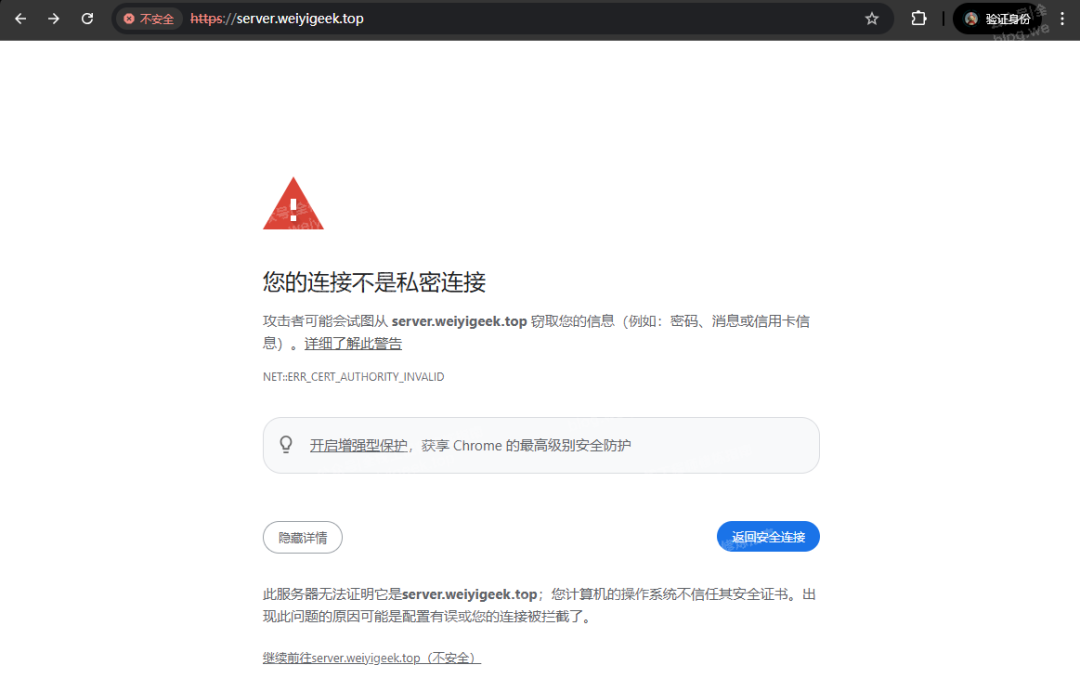This screenshot has height=678, width=1080.
Task: Proceed via 继续前往server.weiyigeek.top（不安全）link
Action: [x=370, y=657]
